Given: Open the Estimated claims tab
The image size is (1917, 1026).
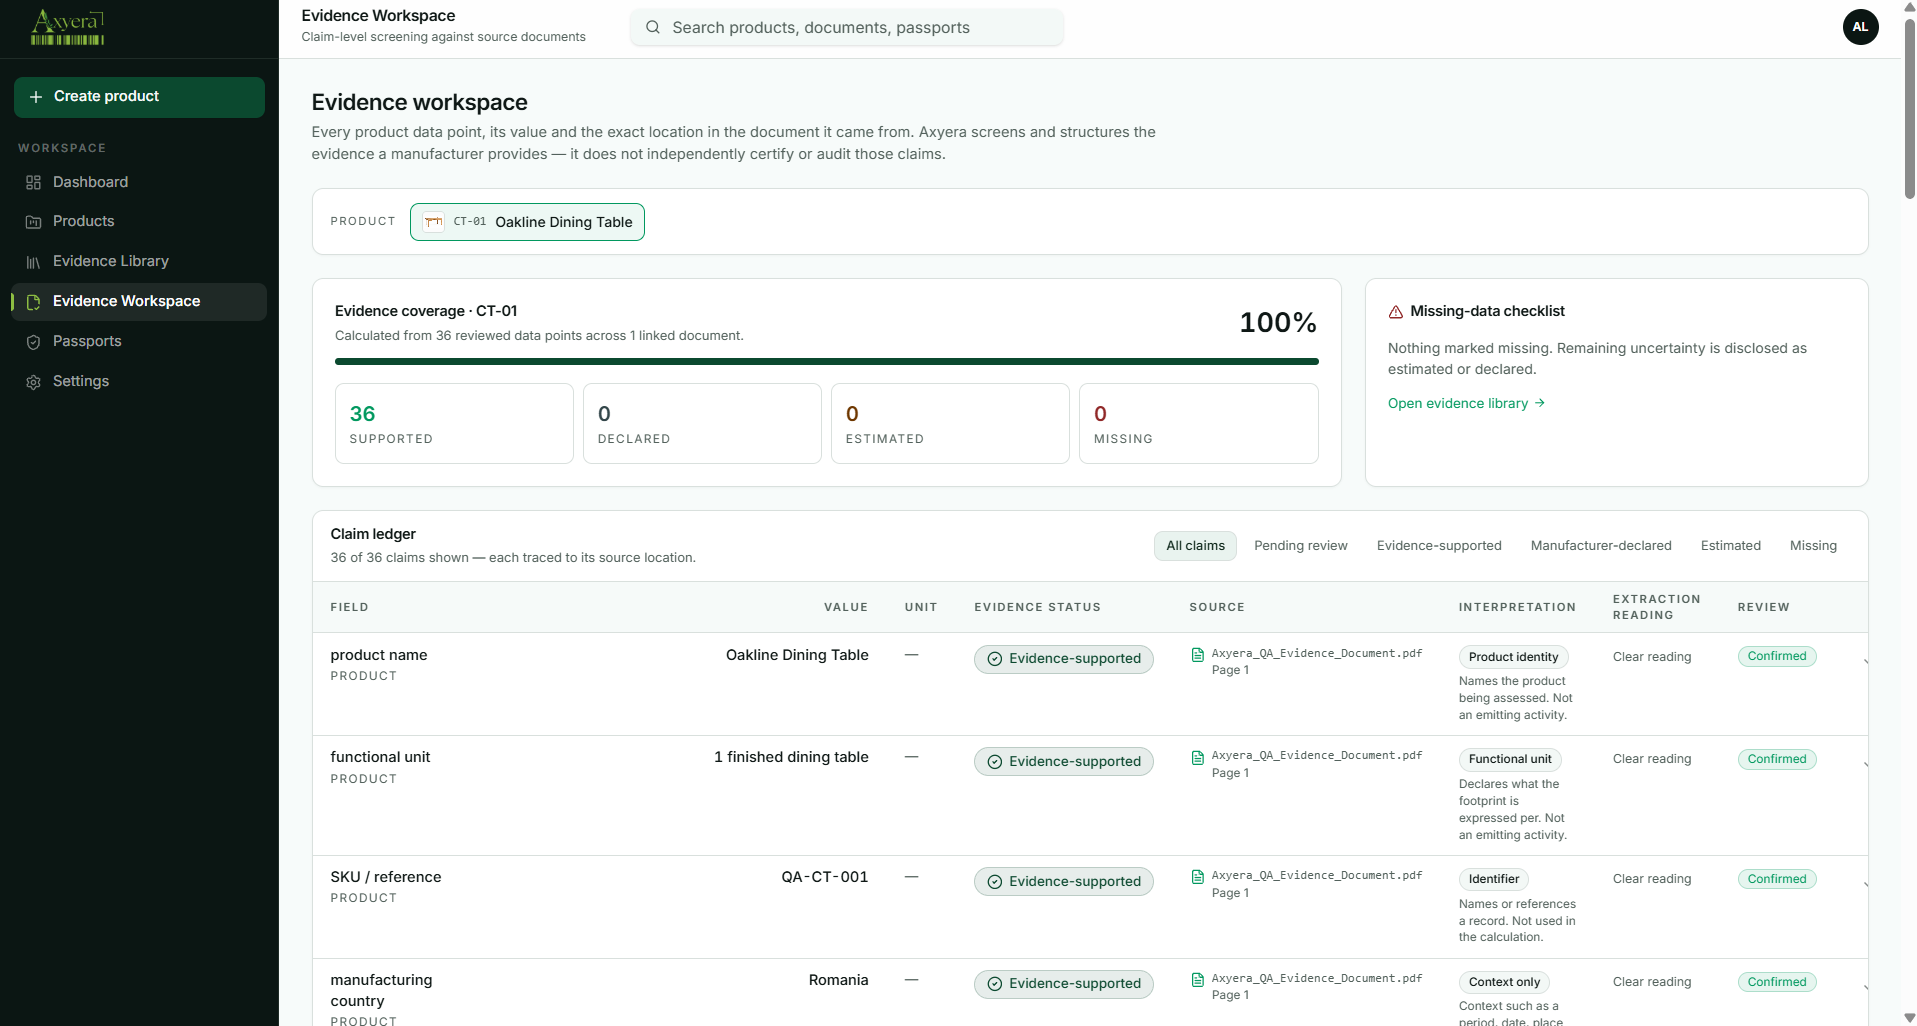Looking at the screenshot, I should [1730, 546].
